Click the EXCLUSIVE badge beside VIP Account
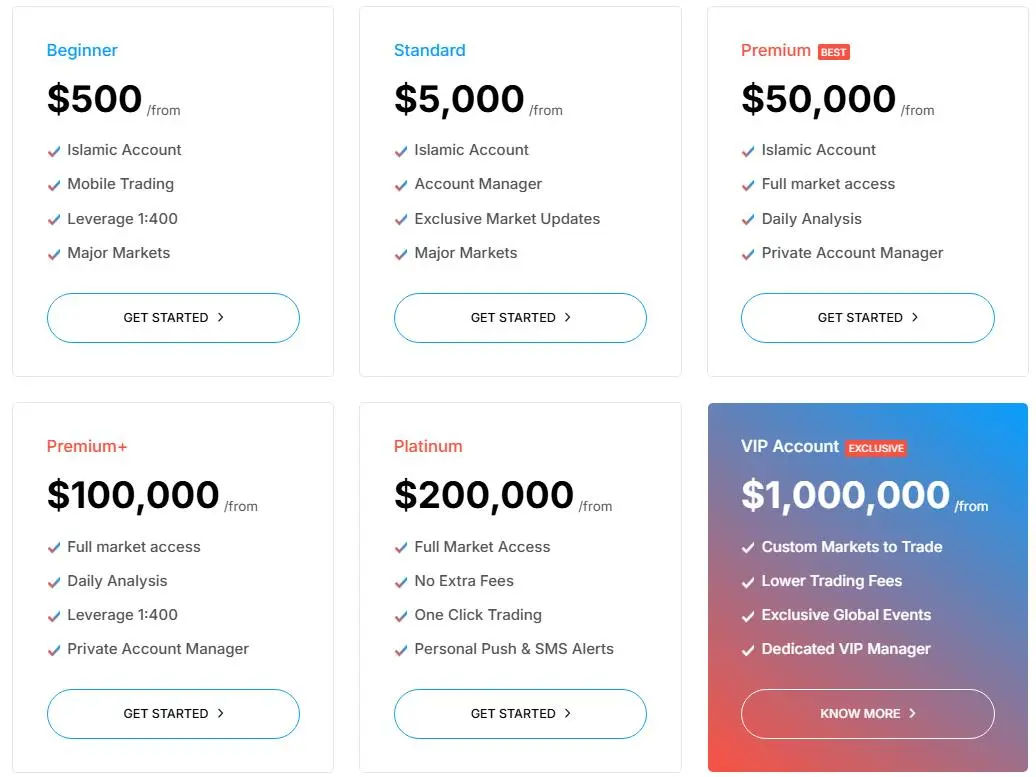 coord(876,448)
